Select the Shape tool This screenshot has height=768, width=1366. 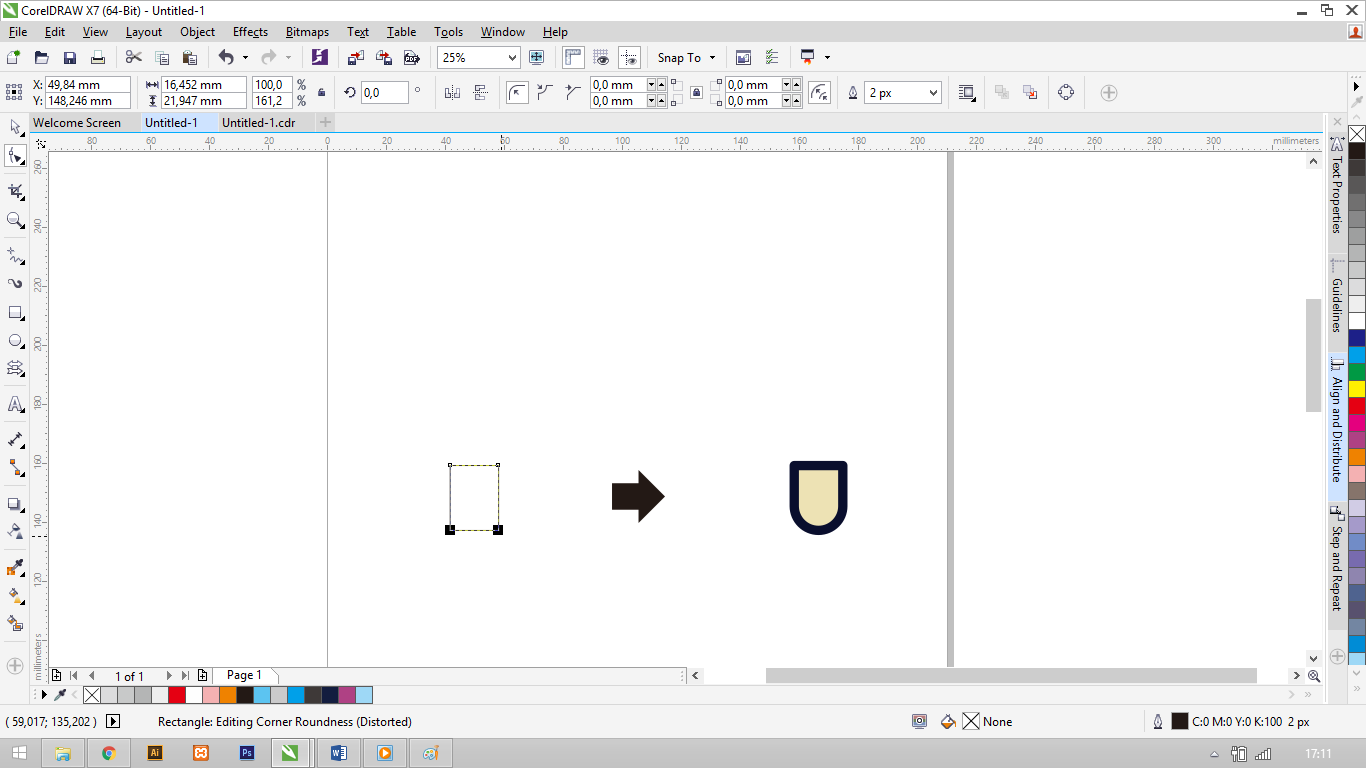15,156
